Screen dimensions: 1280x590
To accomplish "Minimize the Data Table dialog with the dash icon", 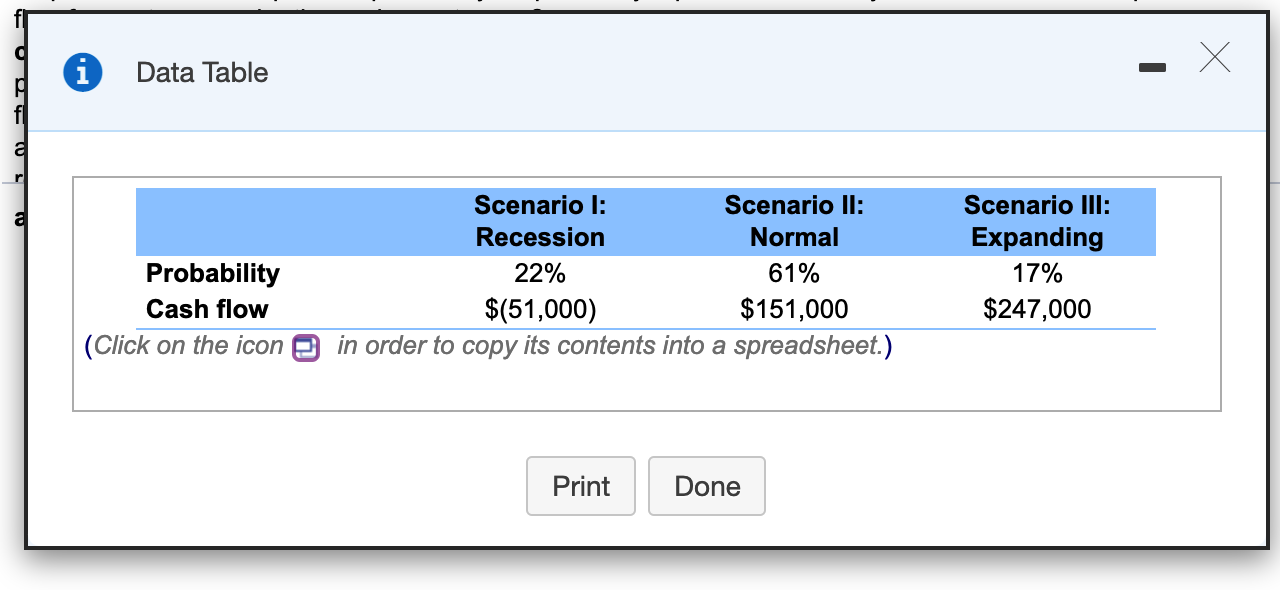I will 1152,67.
